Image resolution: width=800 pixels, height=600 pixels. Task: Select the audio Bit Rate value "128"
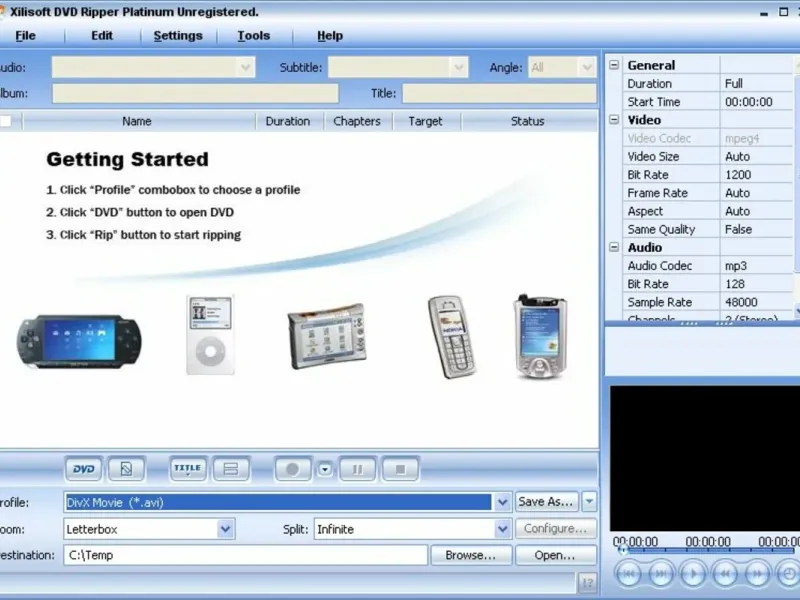click(757, 284)
